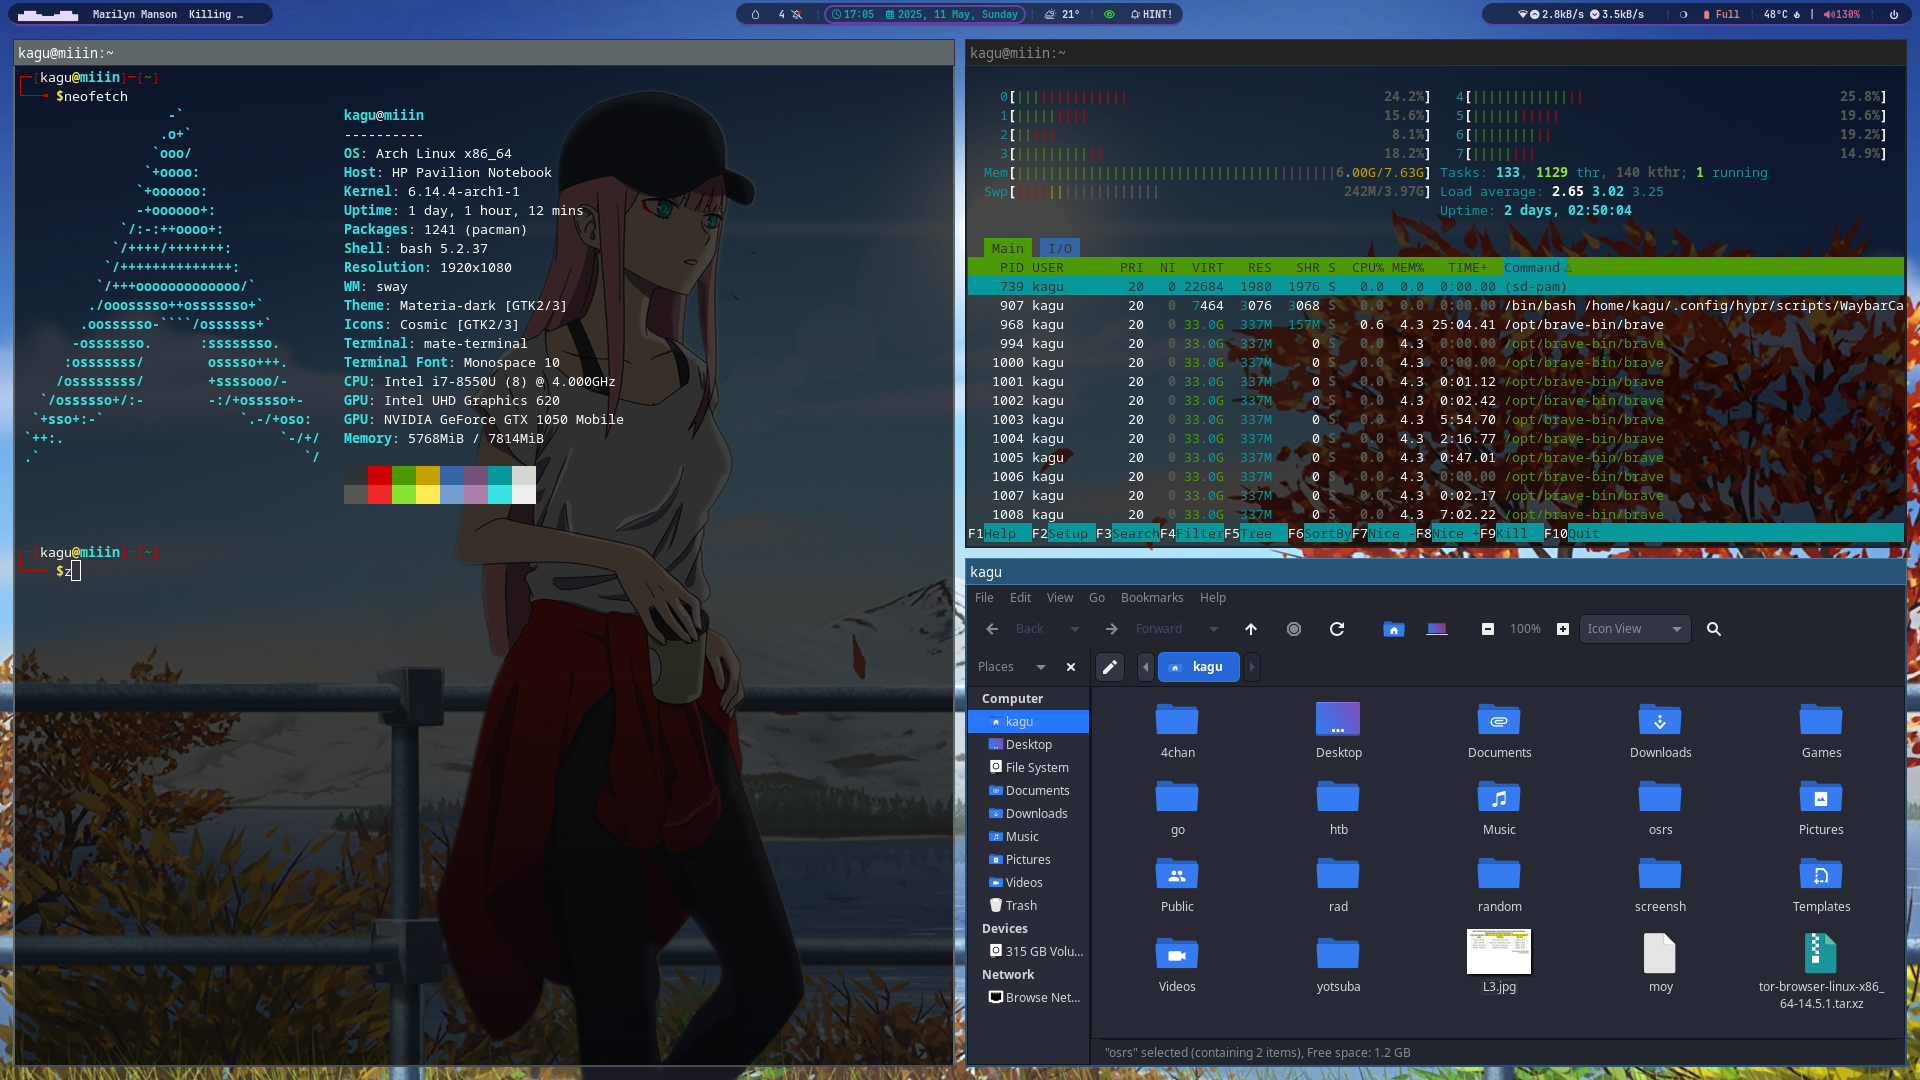Select the Videos folder icon in the grid
The width and height of the screenshot is (1920, 1080).
coord(1177,964)
